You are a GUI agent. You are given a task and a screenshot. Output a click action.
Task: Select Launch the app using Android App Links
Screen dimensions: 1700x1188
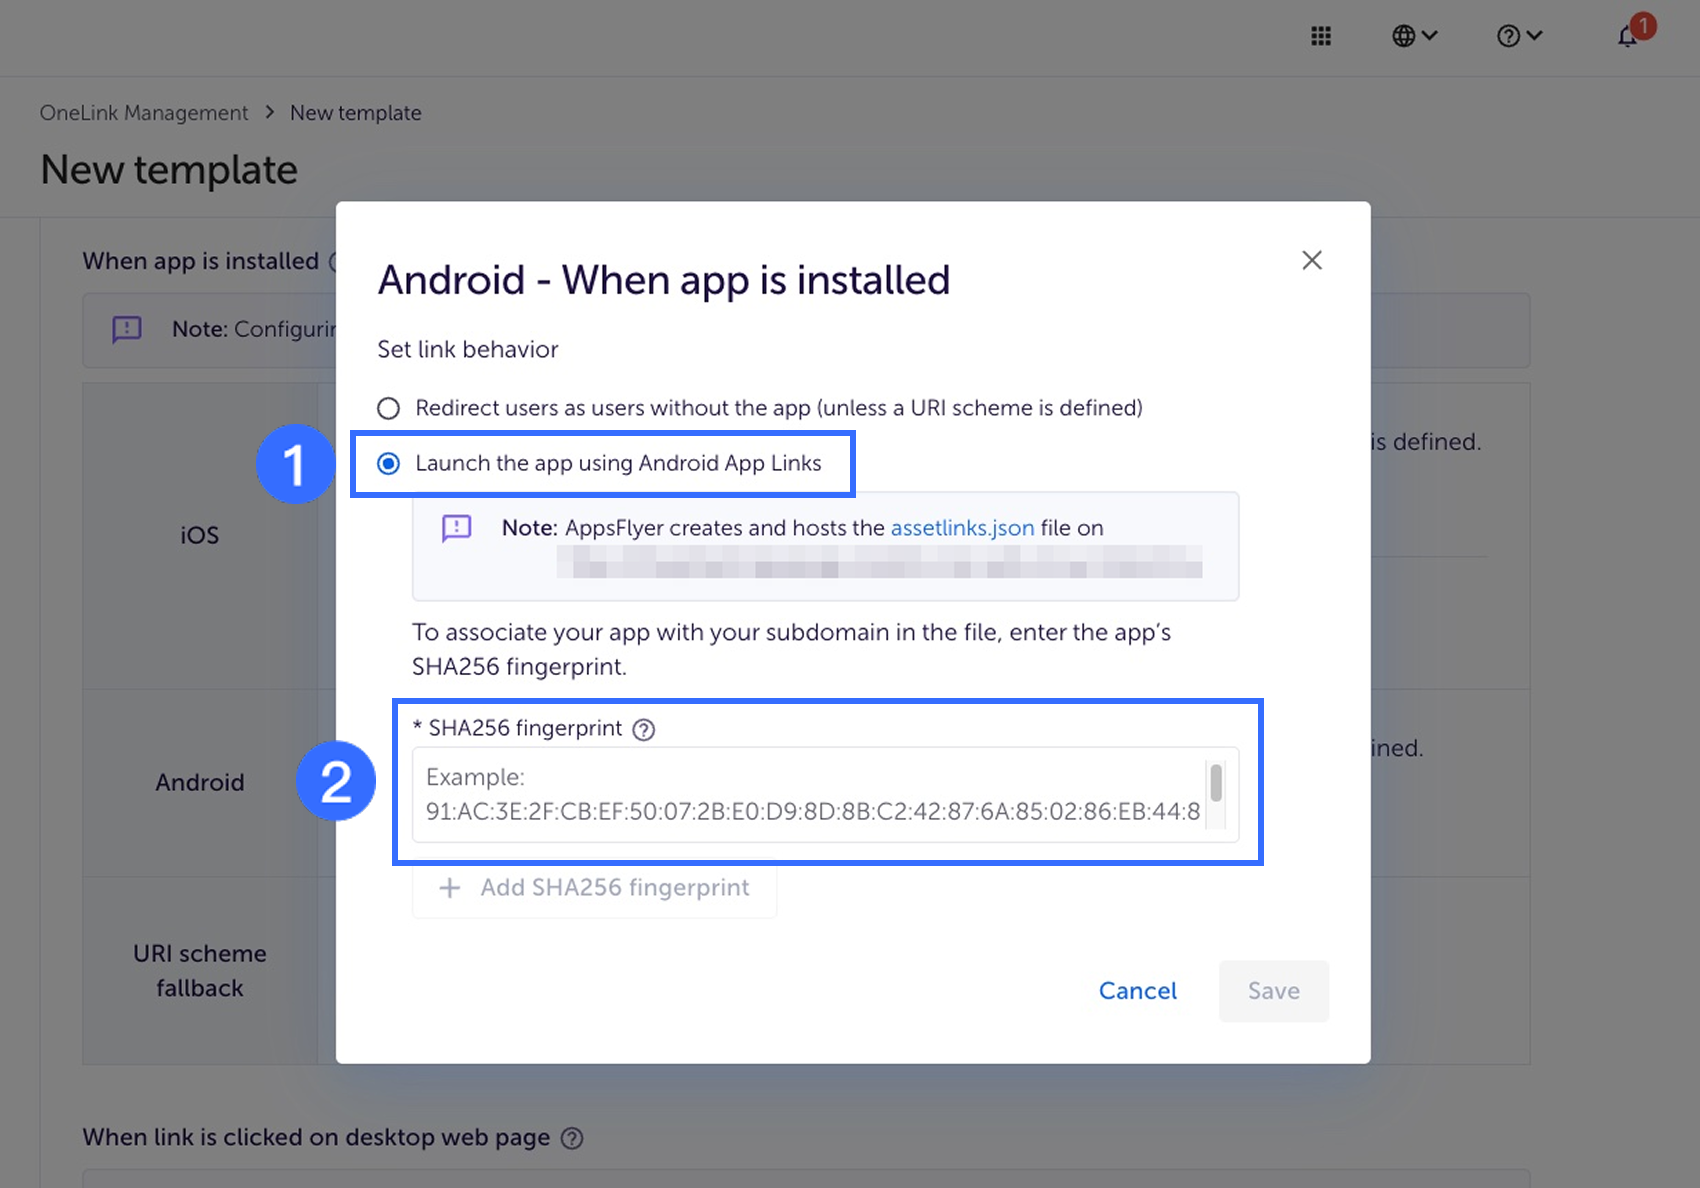(x=388, y=463)
